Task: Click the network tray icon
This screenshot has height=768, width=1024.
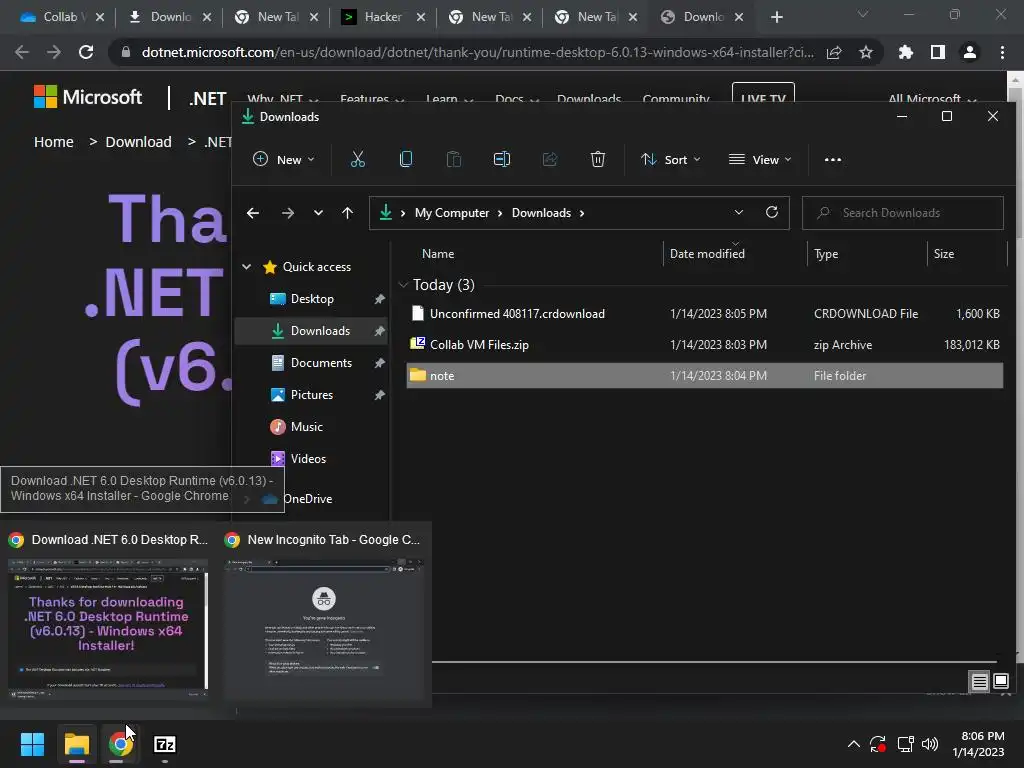Action: coord(905,744)
